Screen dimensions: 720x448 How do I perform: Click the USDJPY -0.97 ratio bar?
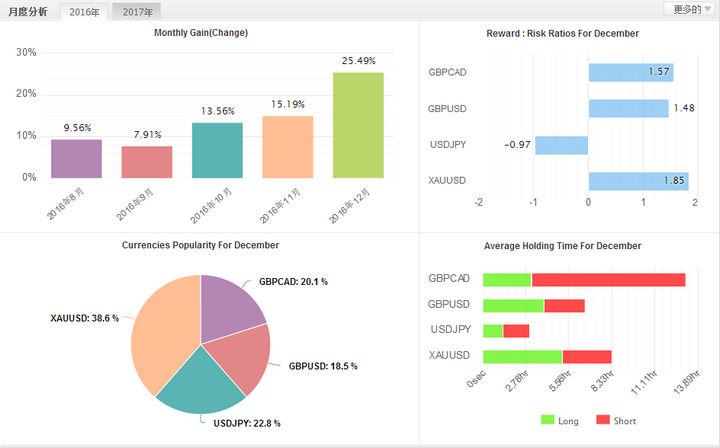pos(562,145)
